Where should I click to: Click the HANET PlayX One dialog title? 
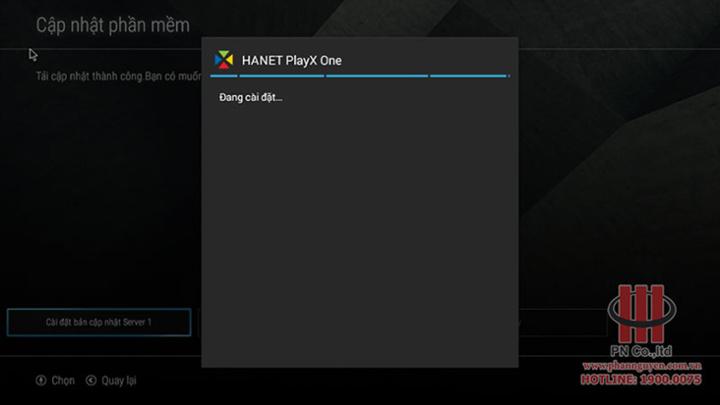[292, 61]
